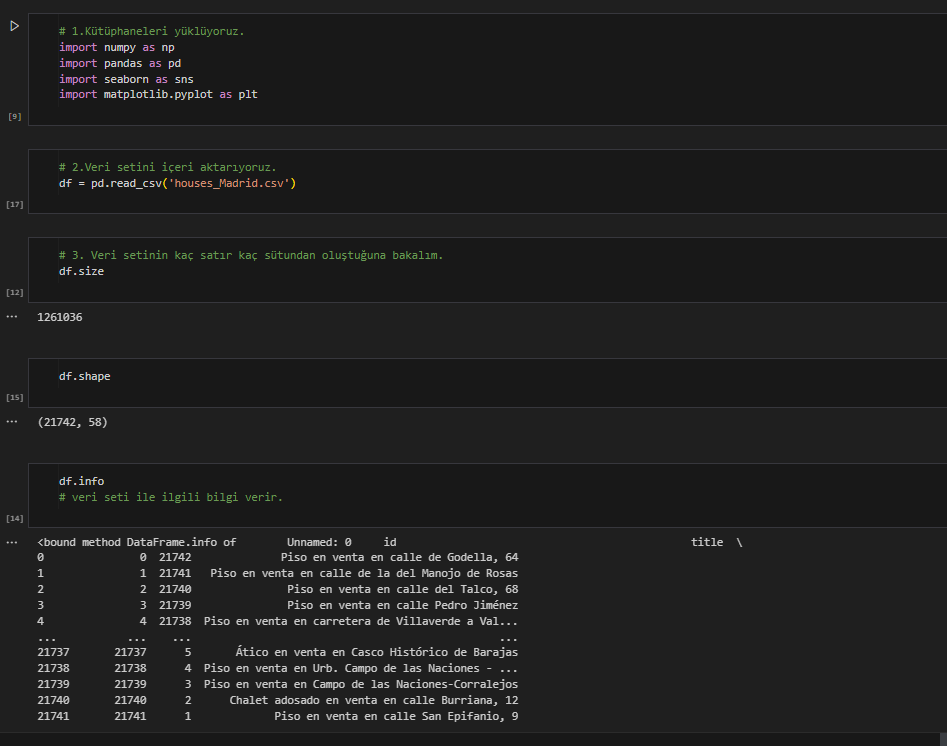947x746 pixels.
Task: Select the 1261036 output text
Action: 60,317
